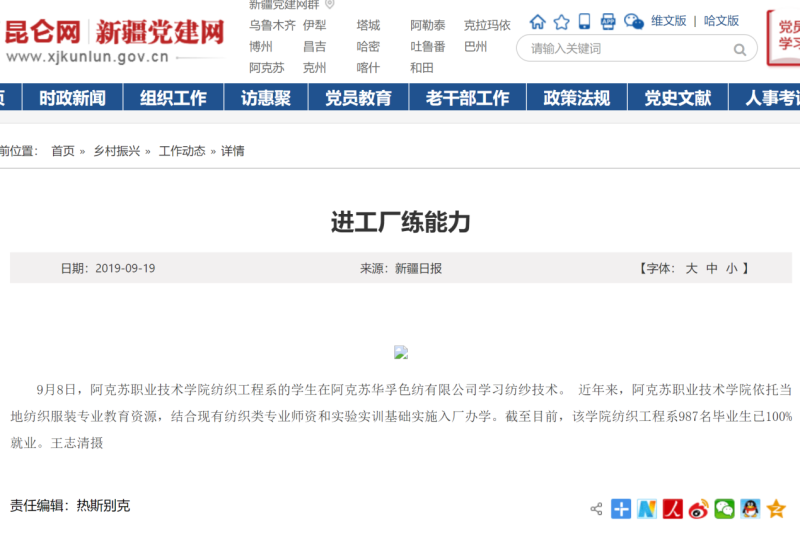Click the blue plus more-share icon

click(x=621, y=509)
